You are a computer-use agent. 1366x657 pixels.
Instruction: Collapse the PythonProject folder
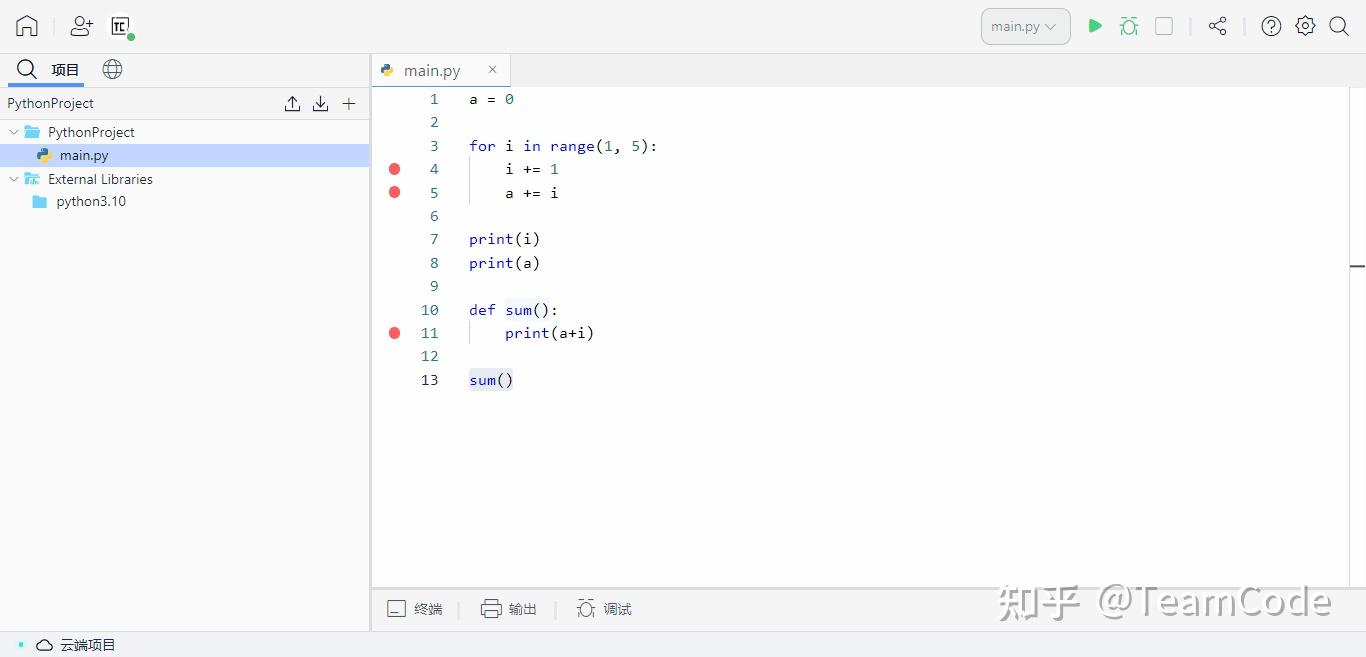tap(13, 132)
